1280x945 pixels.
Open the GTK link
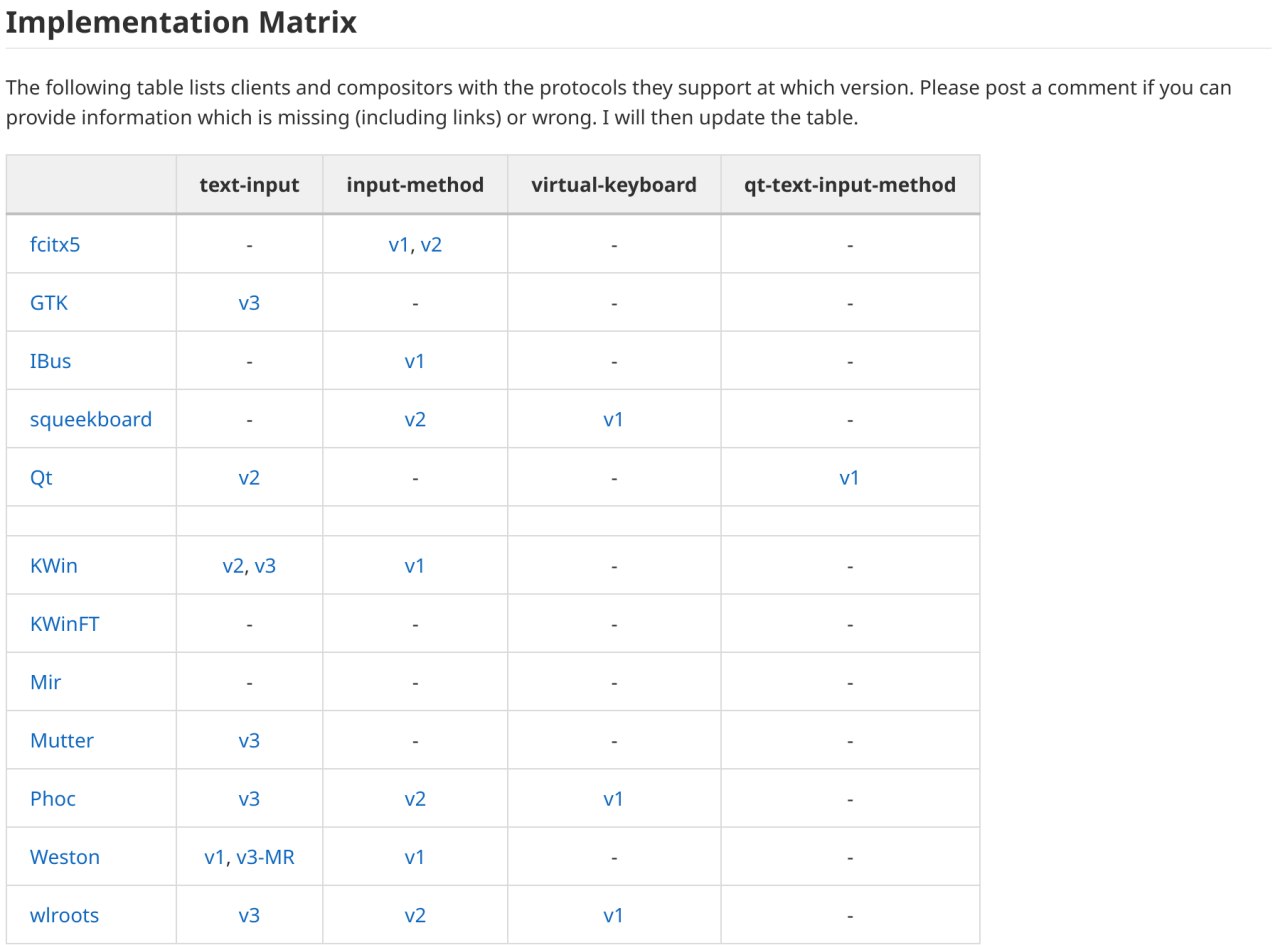coord(49,302)
